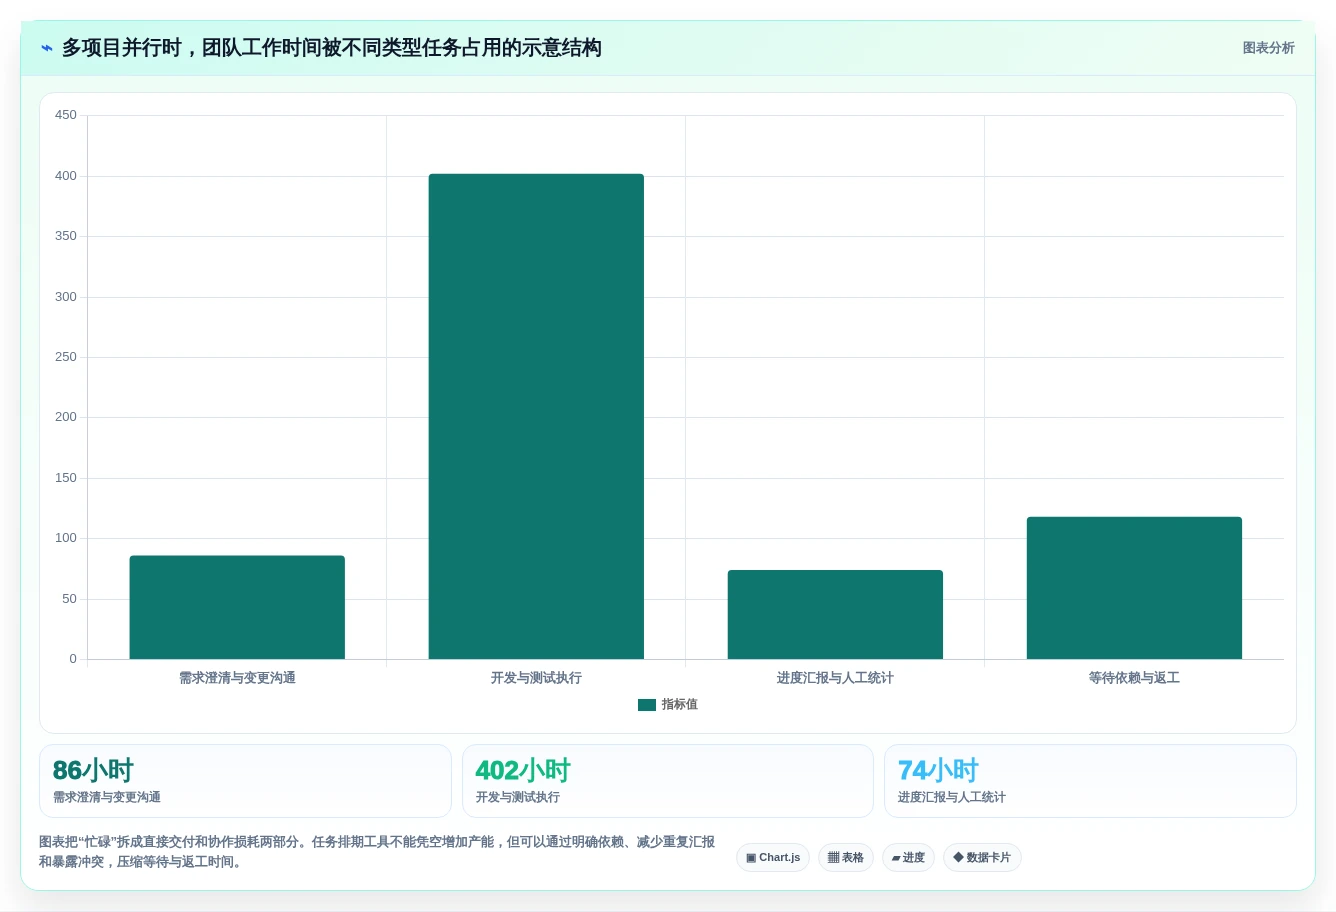Click the 图表分析 label in the header
This screenshot has height=912, width=1336.
(x=1268, y=48)
